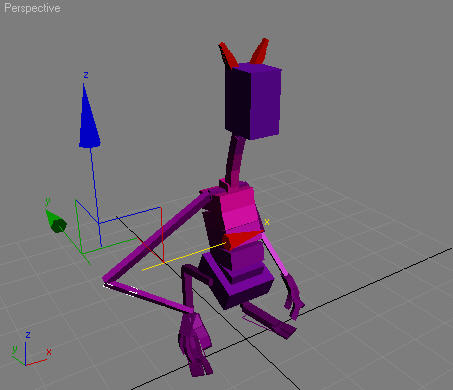
Task: Select the green Y-axis gizmo arrow
Action: [x=56, y=221]
